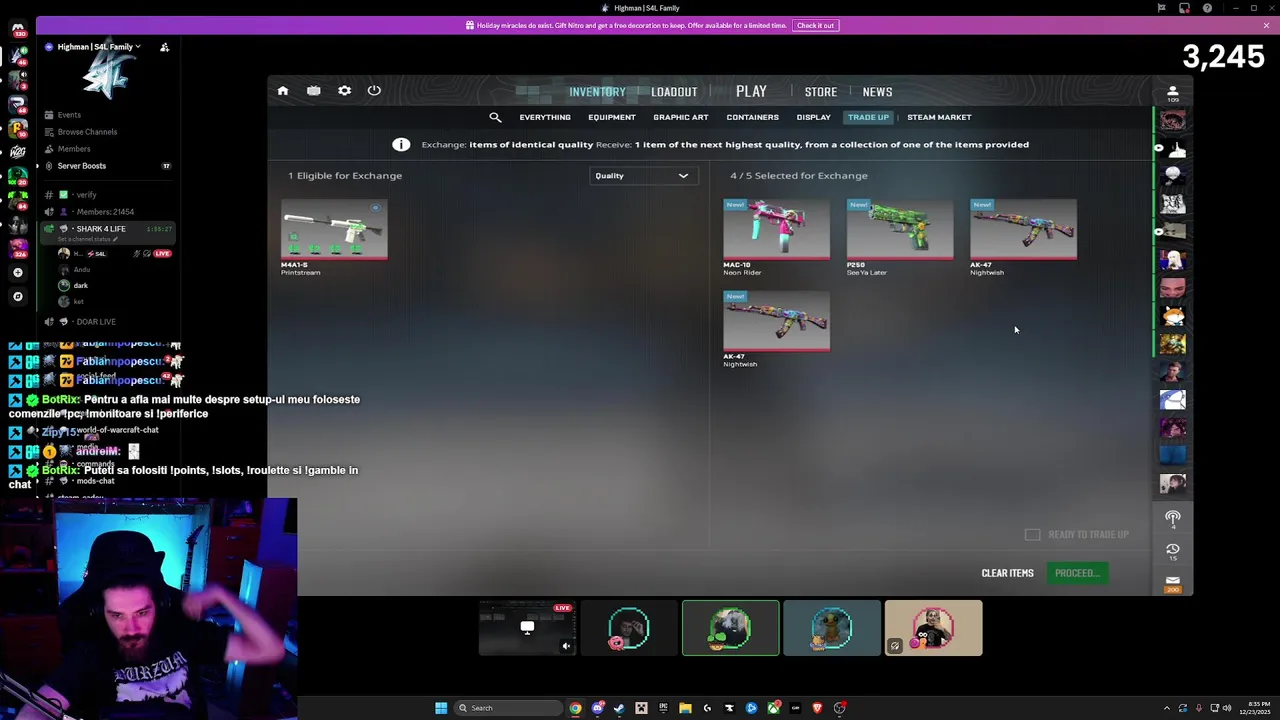The height and width of the screenshot is (720, 1280).
Task: Switch to the Inventory tab
Action: coord(597,92)
